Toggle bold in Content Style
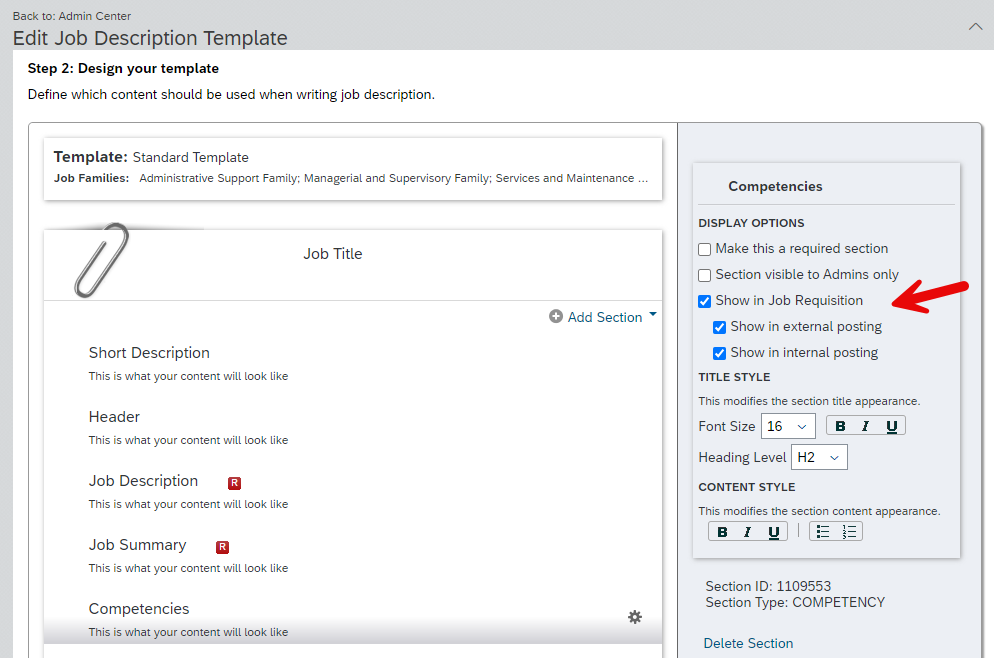 click(722, 532)
